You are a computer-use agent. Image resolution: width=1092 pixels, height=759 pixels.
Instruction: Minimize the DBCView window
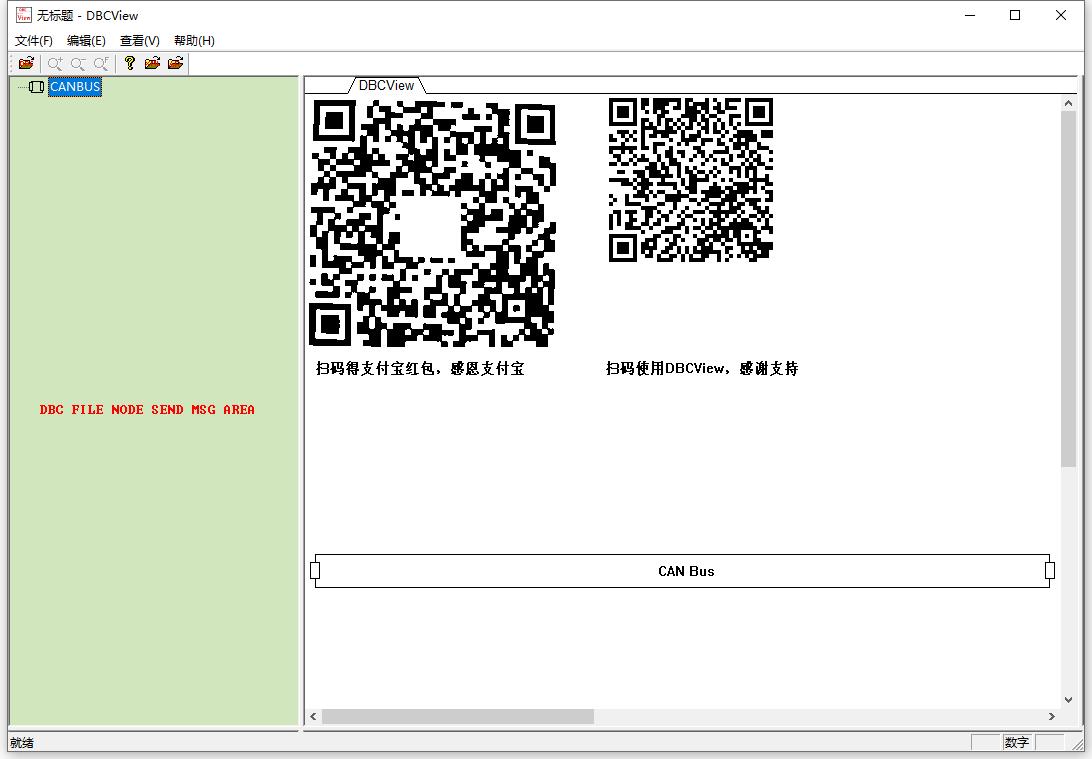tap(969, 15)
